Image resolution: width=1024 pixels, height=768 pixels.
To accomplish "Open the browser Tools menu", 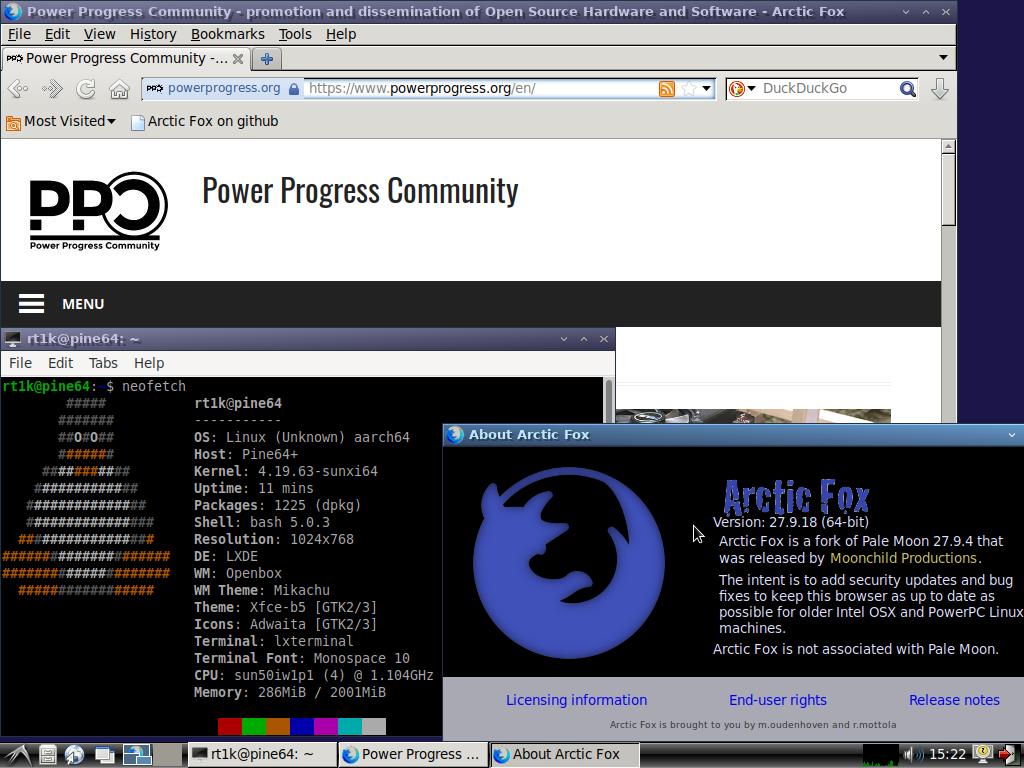I will (295, 34).
